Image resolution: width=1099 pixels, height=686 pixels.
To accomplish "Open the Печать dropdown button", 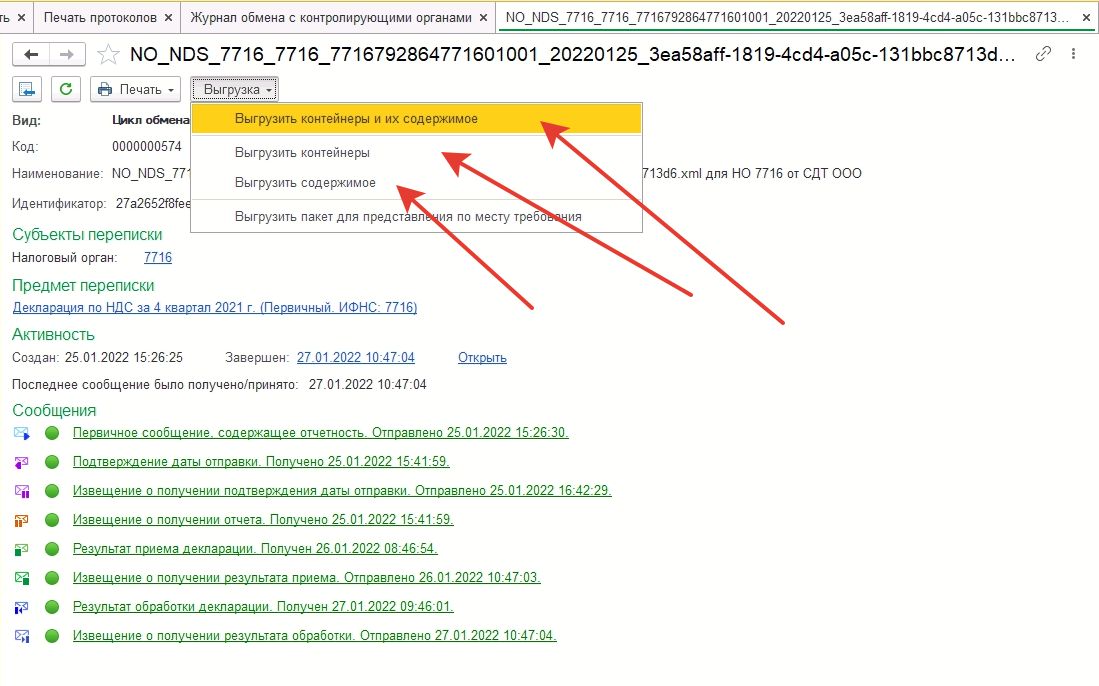I will [x=135, y=89].
